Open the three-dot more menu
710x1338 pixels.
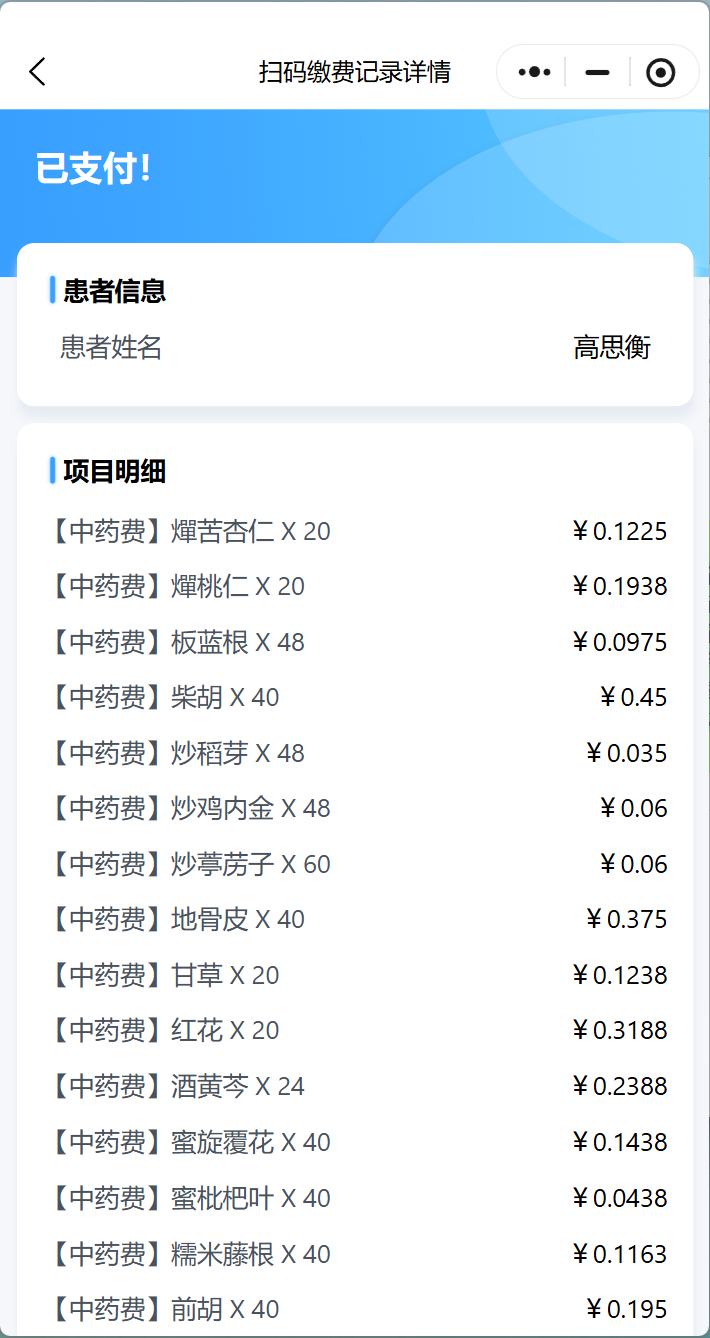pyautogui.click(x=534, y=72)
